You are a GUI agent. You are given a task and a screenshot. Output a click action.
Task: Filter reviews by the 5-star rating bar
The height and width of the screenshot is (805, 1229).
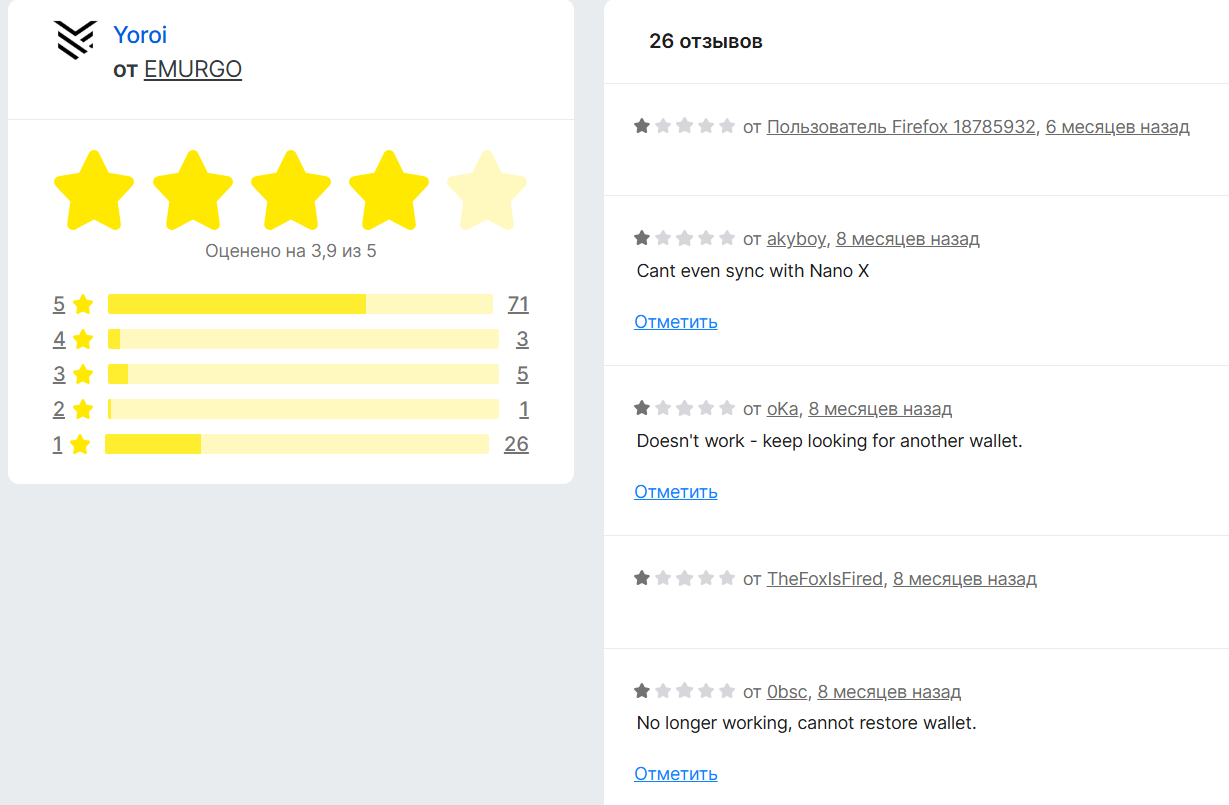[300, 304]
